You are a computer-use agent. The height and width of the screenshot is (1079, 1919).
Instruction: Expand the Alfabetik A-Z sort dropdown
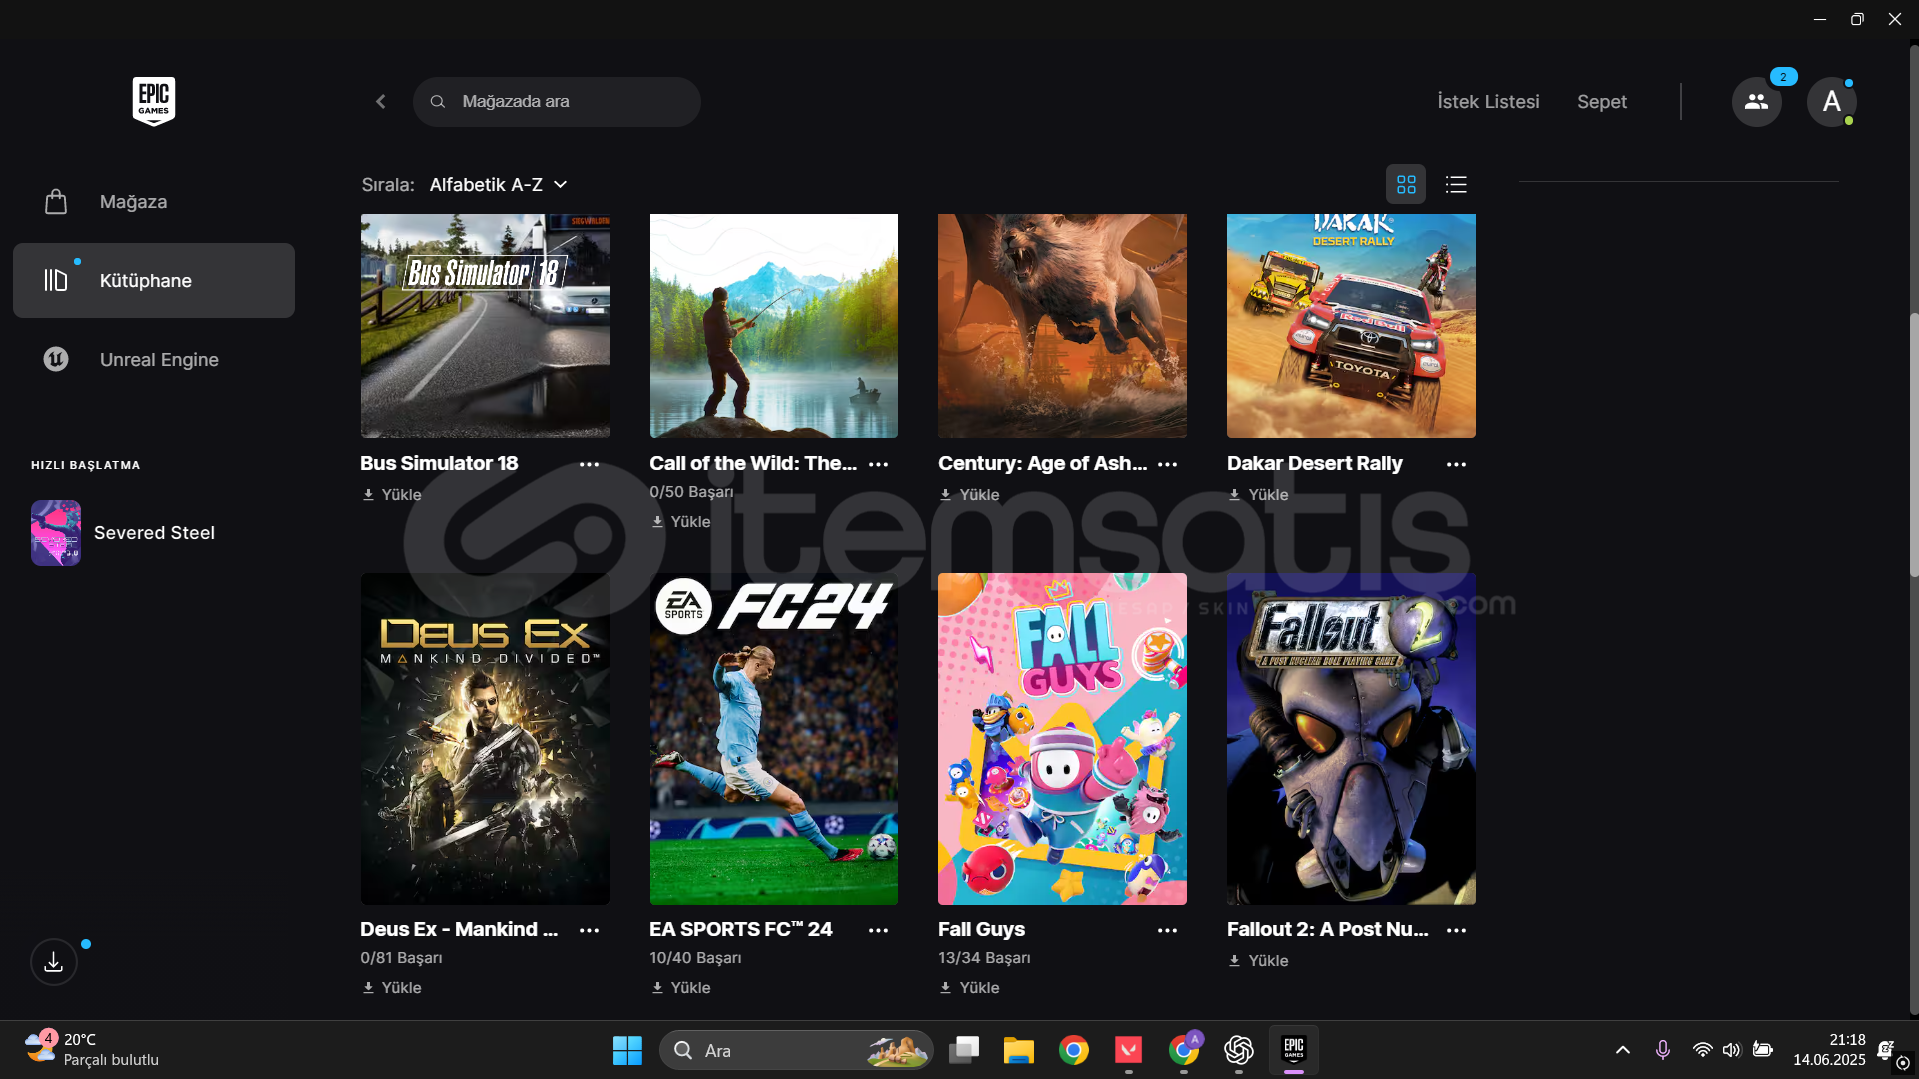499,185
